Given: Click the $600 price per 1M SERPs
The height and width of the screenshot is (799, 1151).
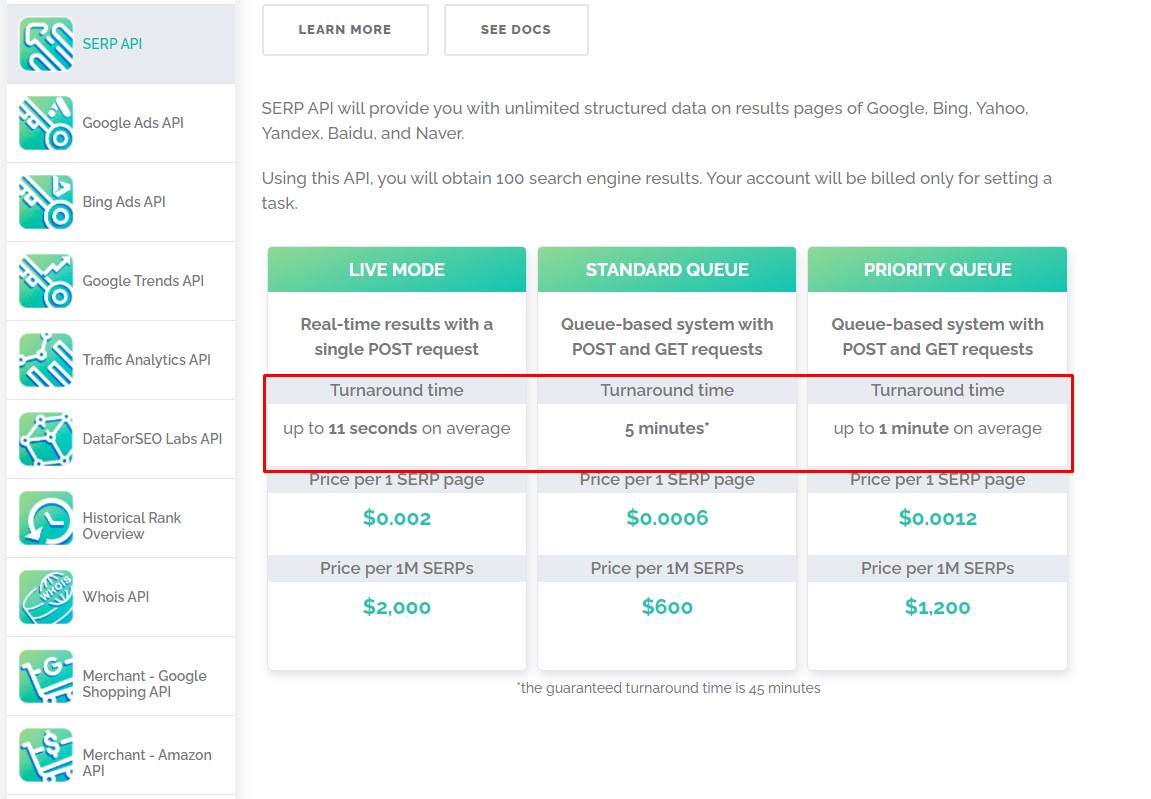Looking at the screenshot, I should pos(667,607).
